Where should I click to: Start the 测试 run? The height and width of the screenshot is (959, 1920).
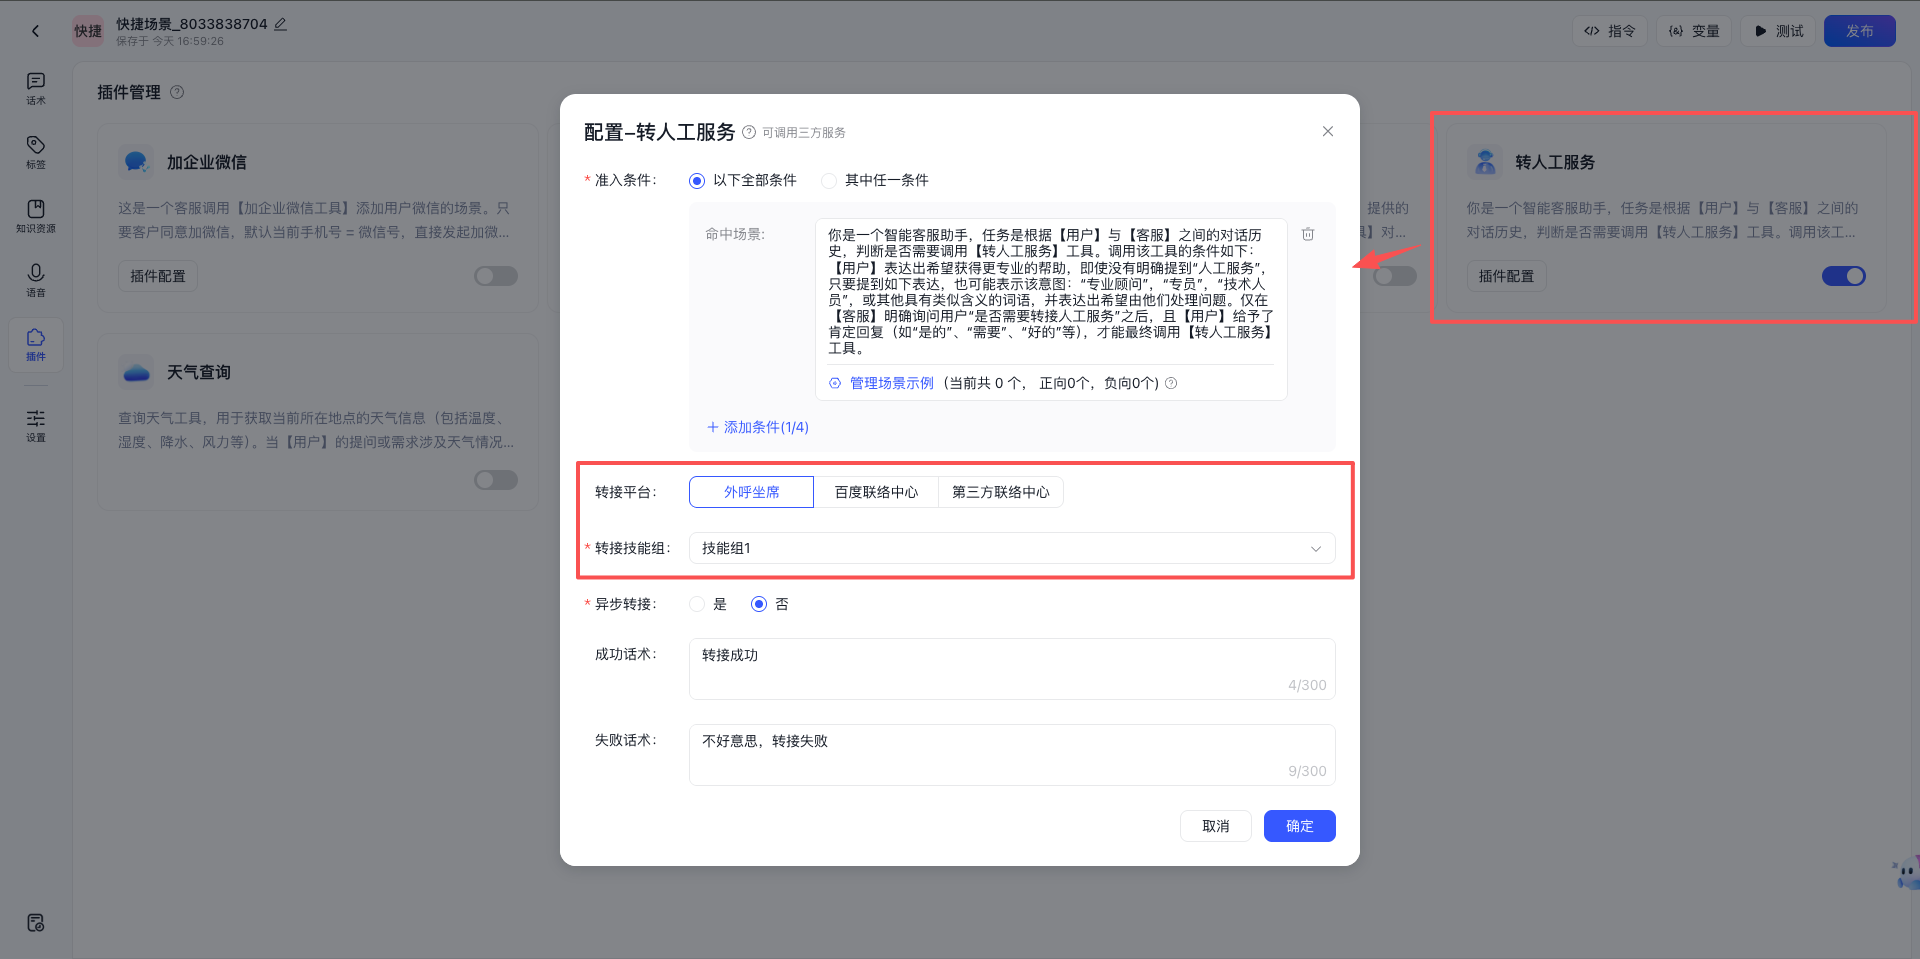click(x=1778, y=31)
